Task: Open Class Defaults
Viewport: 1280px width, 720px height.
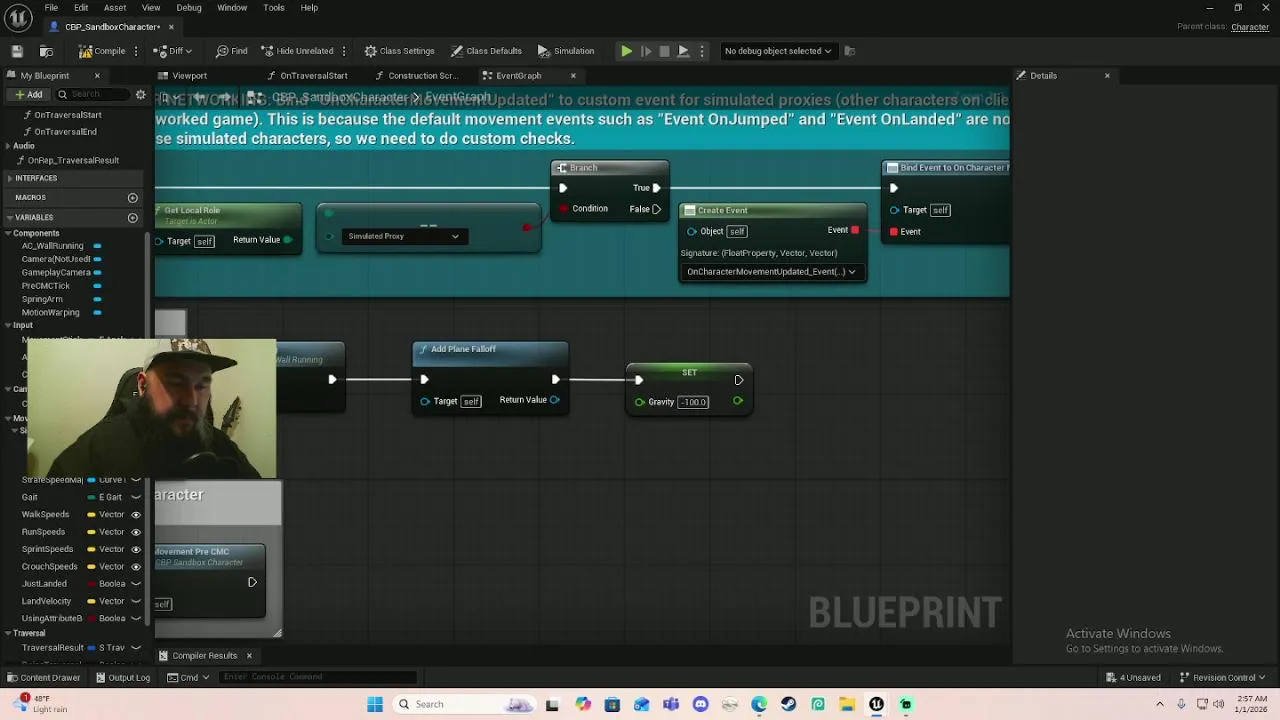Action: pyautogui.click(x=486, y=51)
